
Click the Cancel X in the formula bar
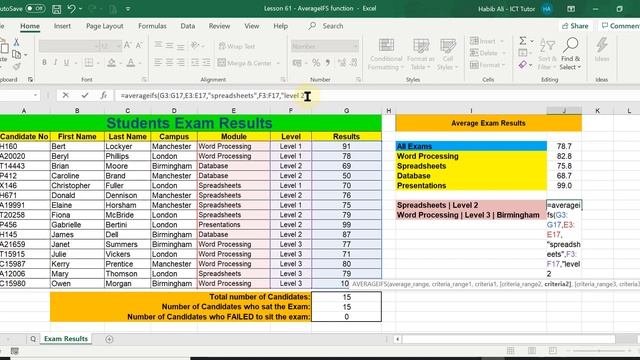click(65, 95)
